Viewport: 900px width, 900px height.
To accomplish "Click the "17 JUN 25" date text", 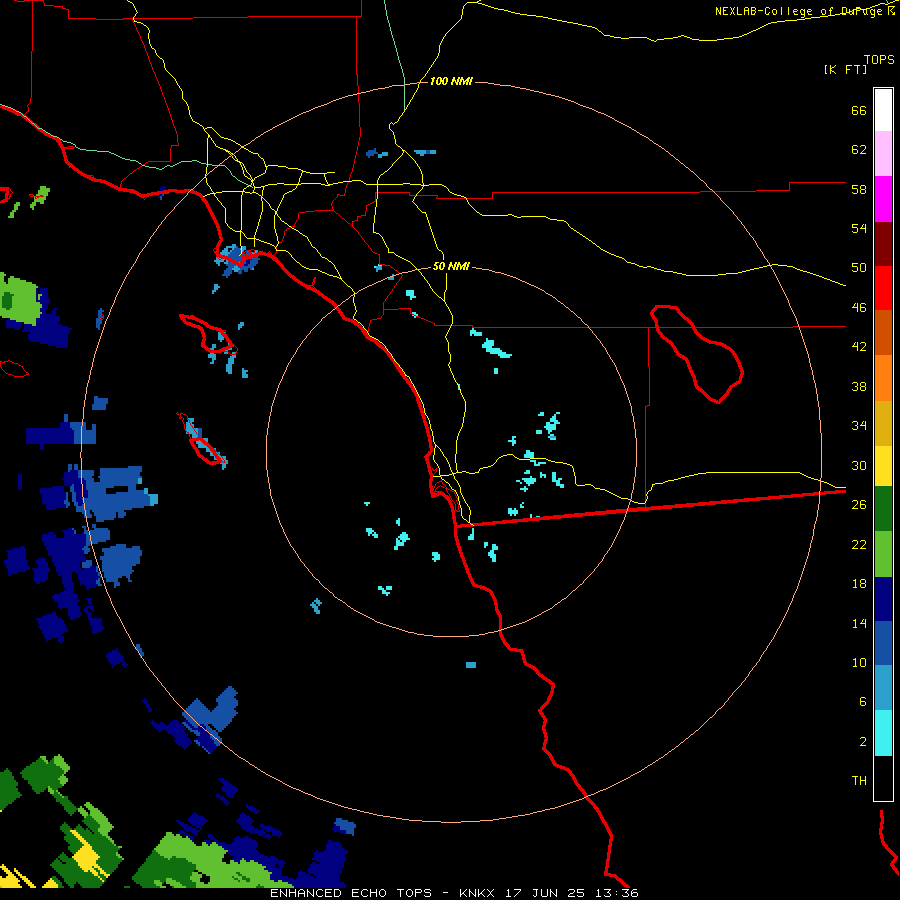I will point(545,893).
